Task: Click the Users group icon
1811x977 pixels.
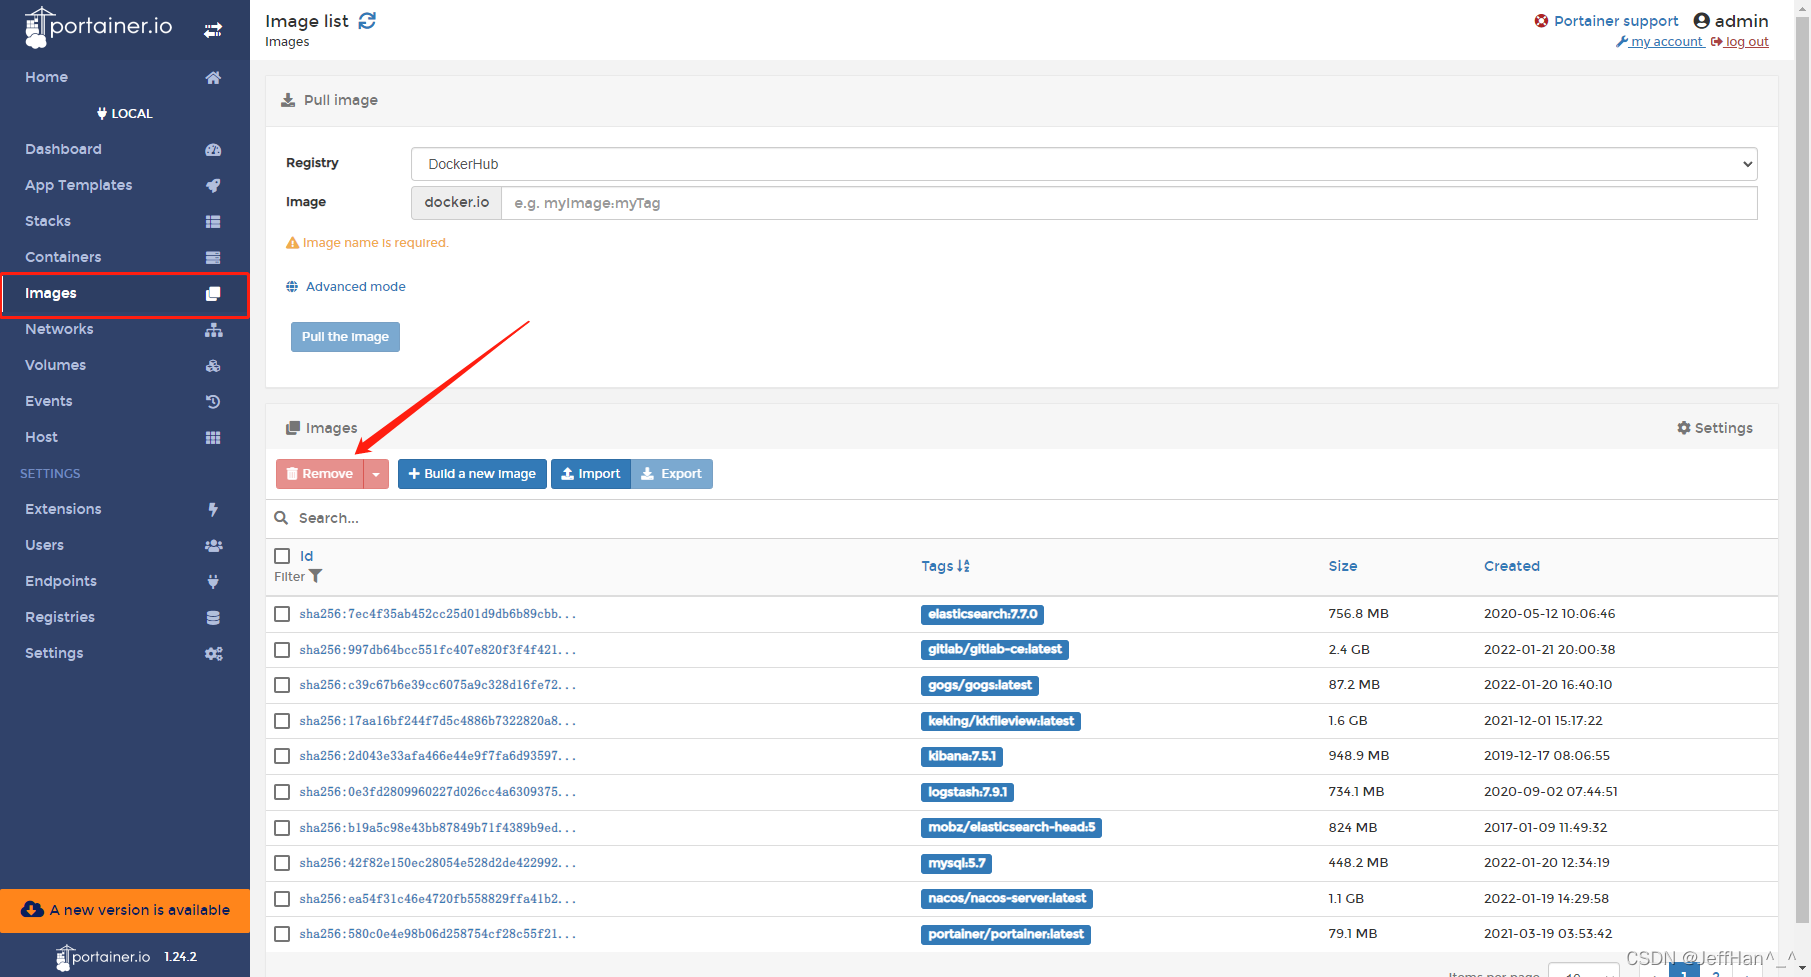Action: coord(213,546)
